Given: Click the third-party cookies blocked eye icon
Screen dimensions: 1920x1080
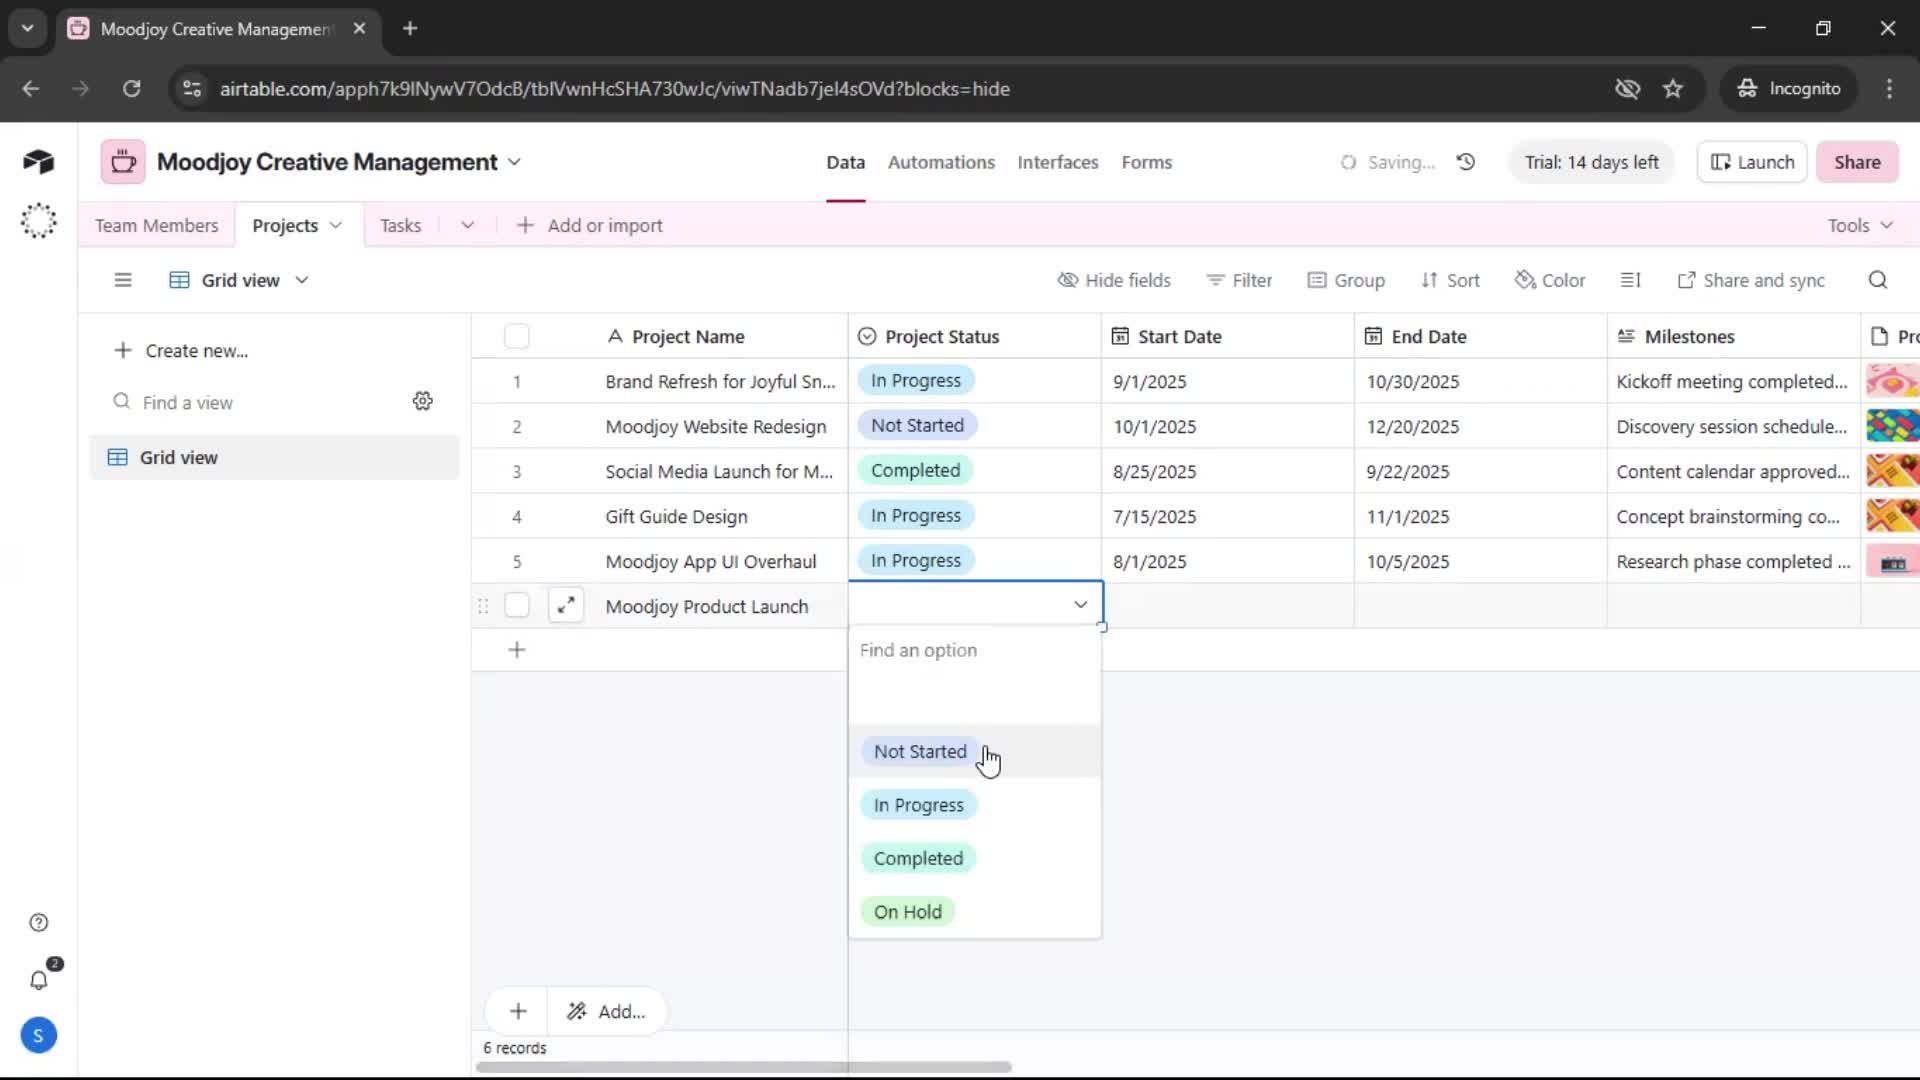Looking at the screenshot, I should coord(1627,88).
